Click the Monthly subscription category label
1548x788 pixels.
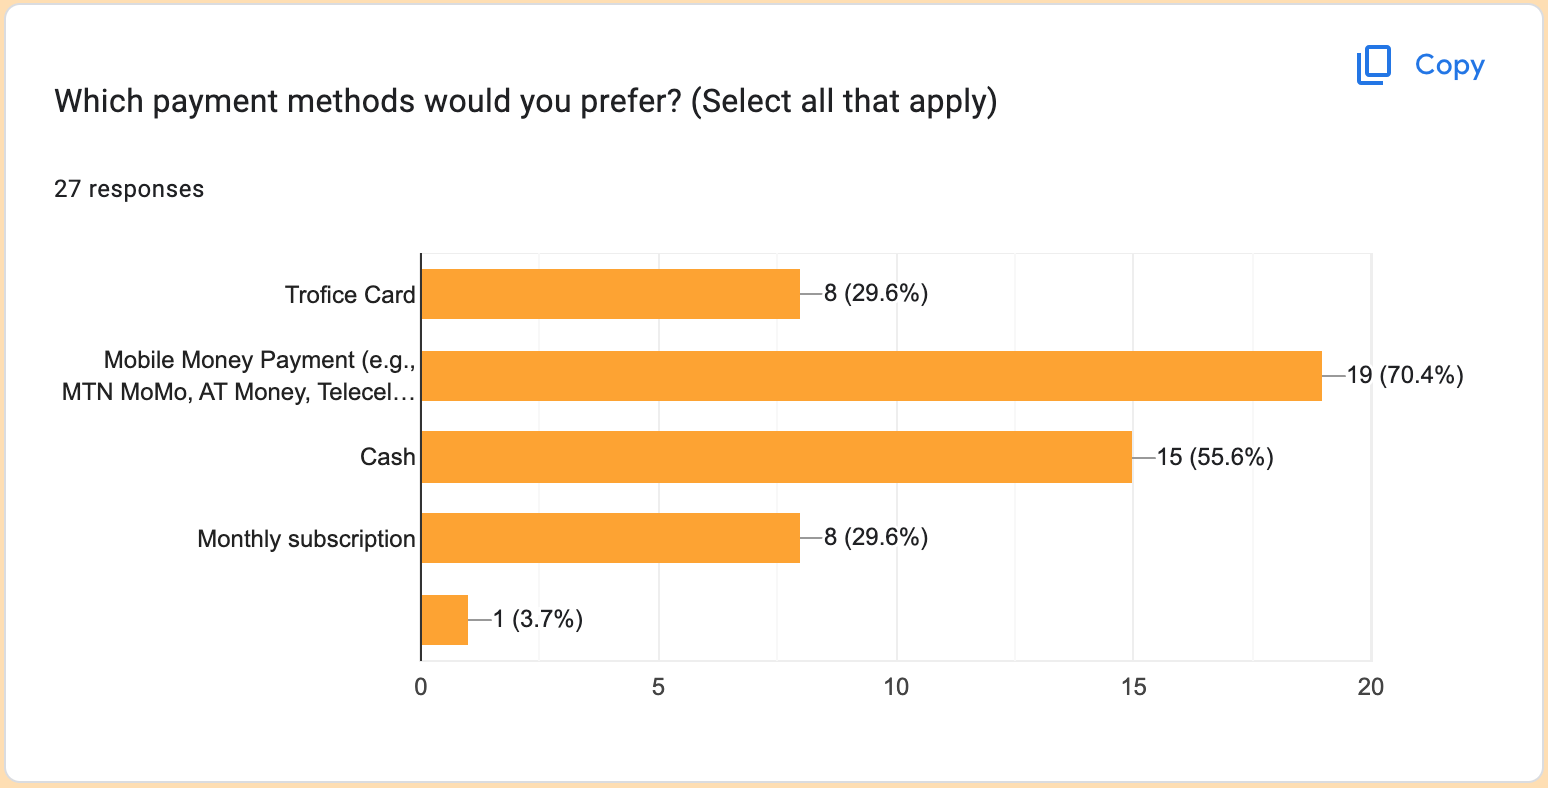coord(306,539)
